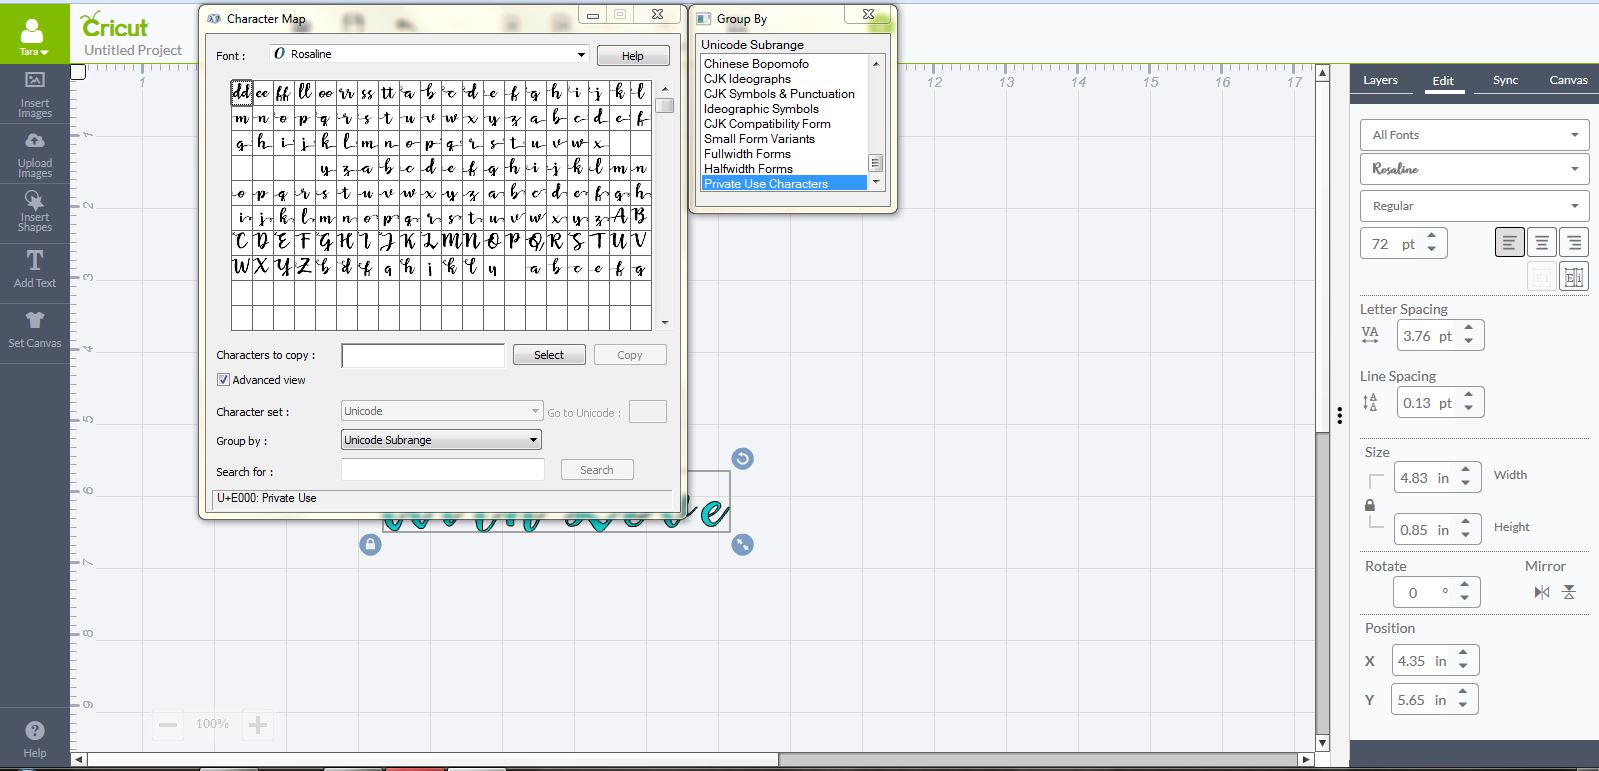
Task: Zoom out the canvas with the minus button
Action: 168,725
